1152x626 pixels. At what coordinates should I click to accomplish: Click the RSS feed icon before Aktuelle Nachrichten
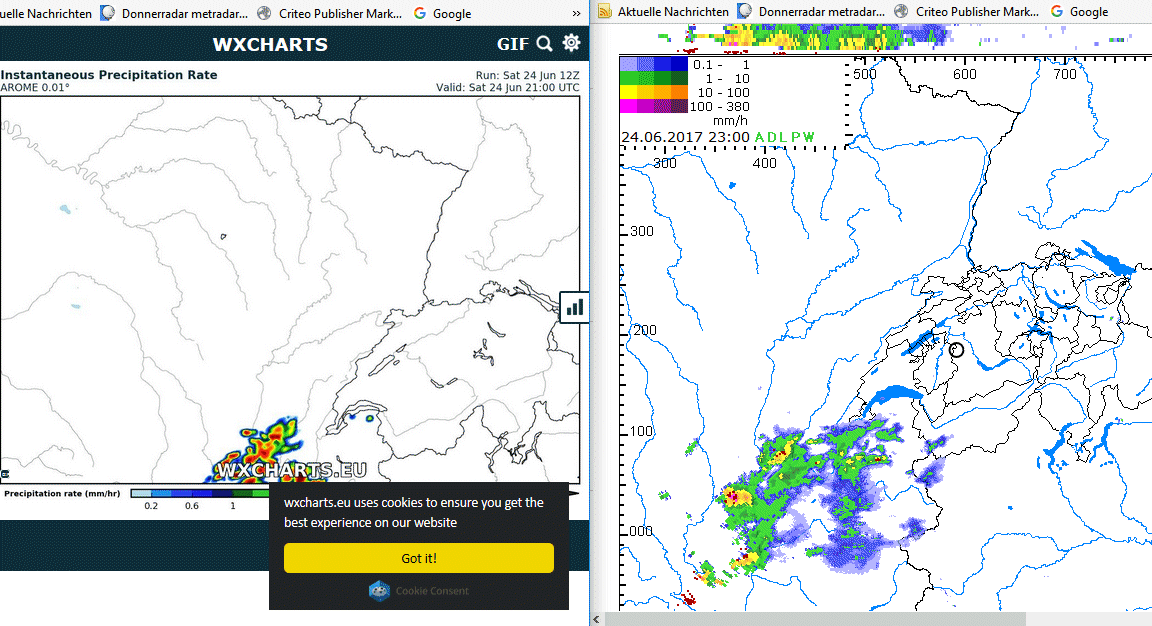pyautogui.click(x=605, y=12)
